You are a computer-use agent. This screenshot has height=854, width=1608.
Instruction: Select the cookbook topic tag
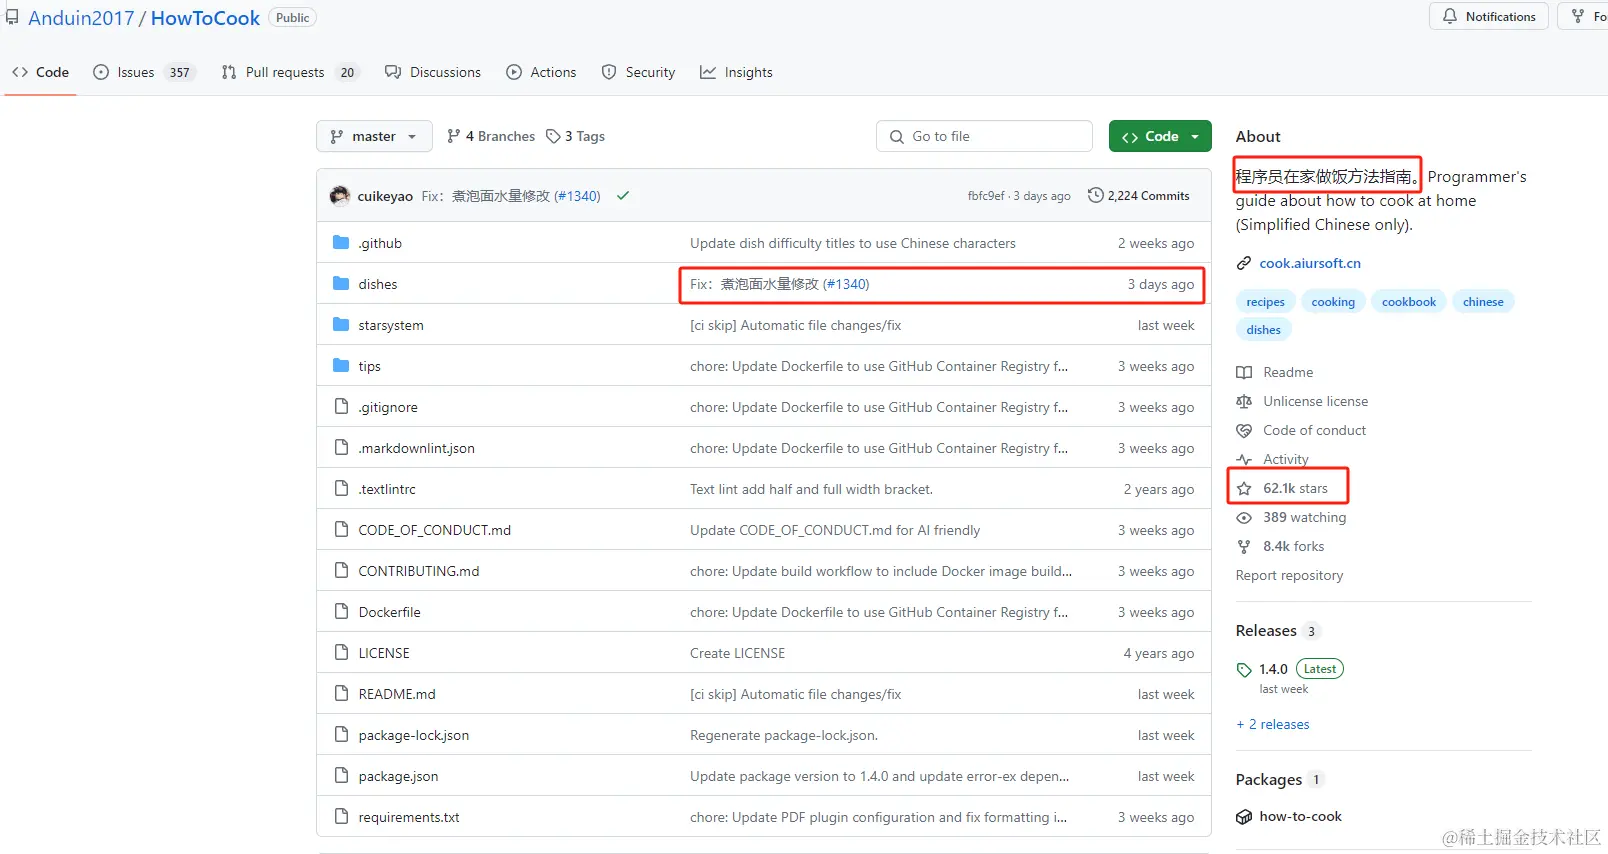1409,302
